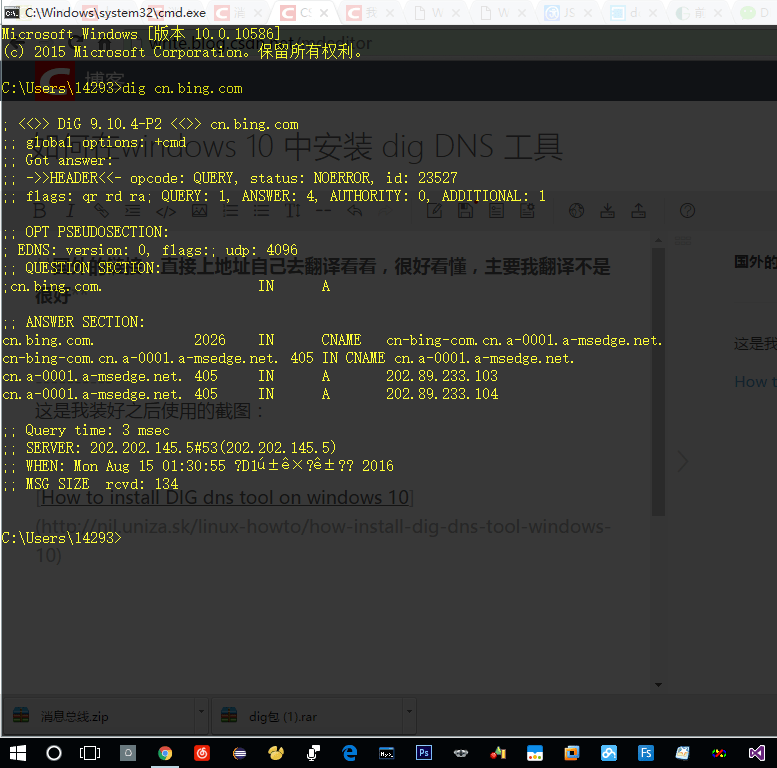777x768 pixels.
Task: Click the blockquote indent icon in the editor toolbar
Action: [132, 211]
